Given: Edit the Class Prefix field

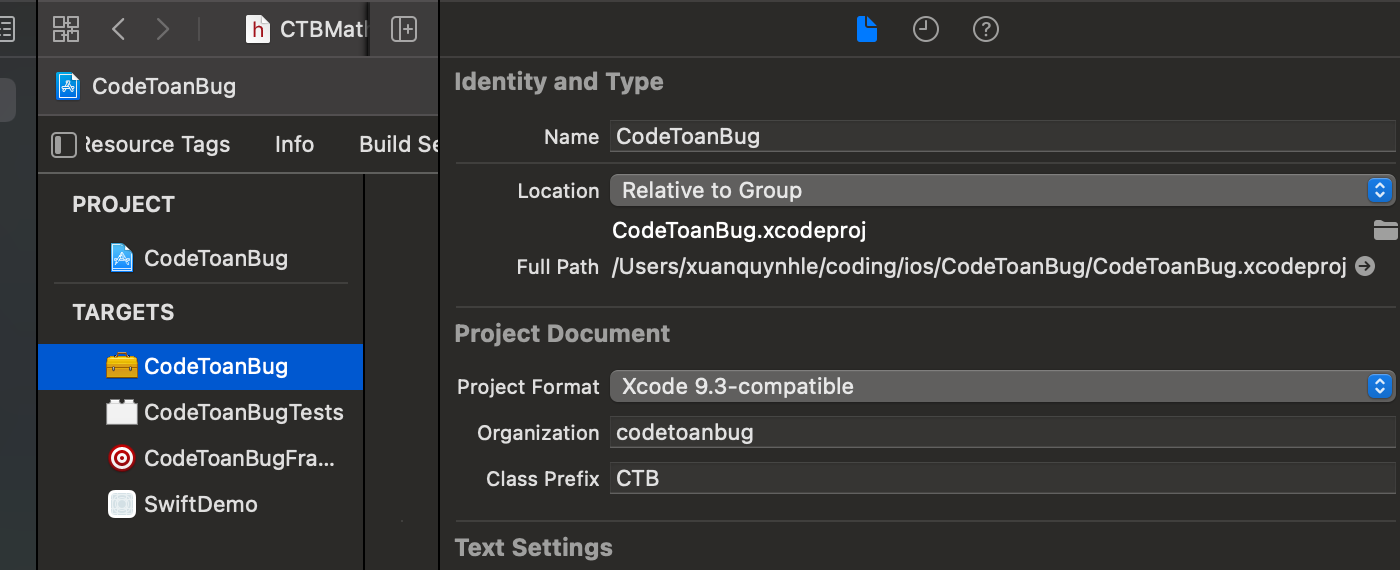Looking at the screenshot, I should [x=1002, y=479].
